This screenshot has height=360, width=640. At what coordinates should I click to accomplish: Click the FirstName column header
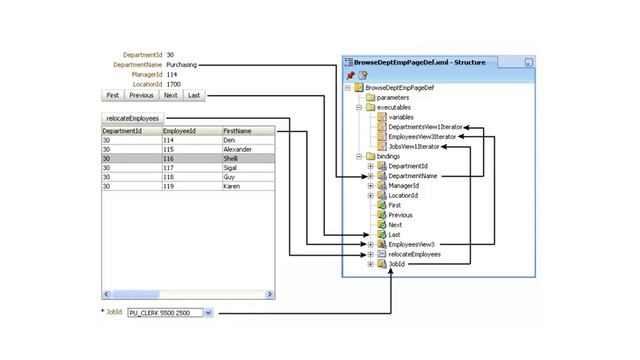pos(248,131)
